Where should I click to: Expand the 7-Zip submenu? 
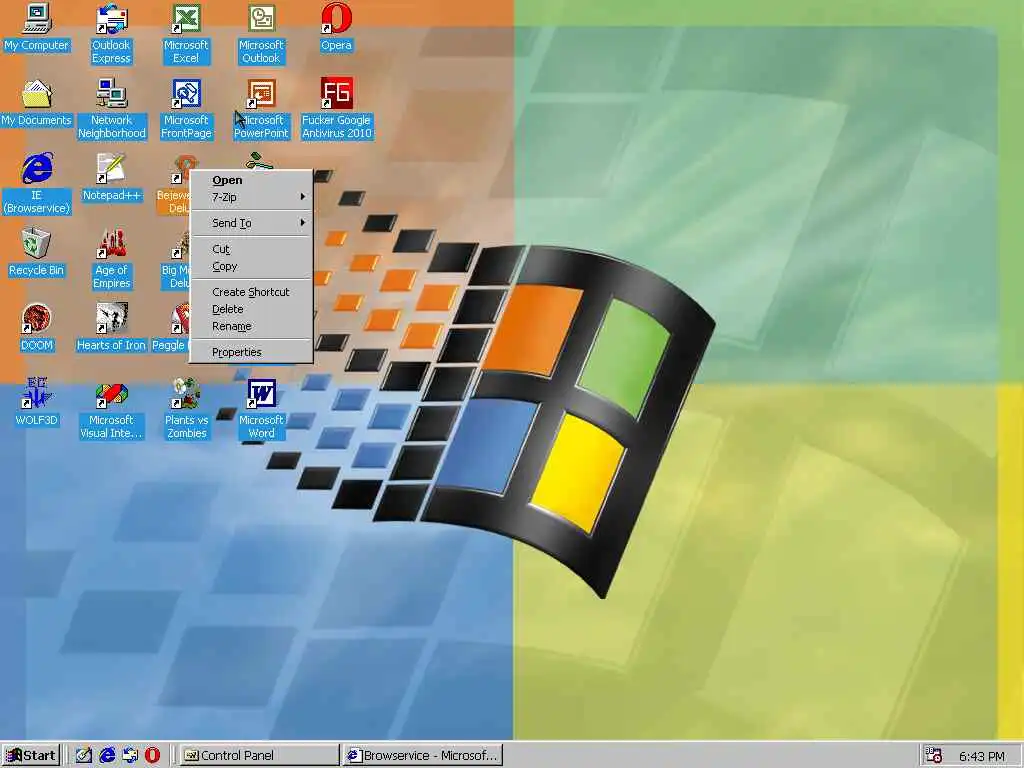point(251,197)
